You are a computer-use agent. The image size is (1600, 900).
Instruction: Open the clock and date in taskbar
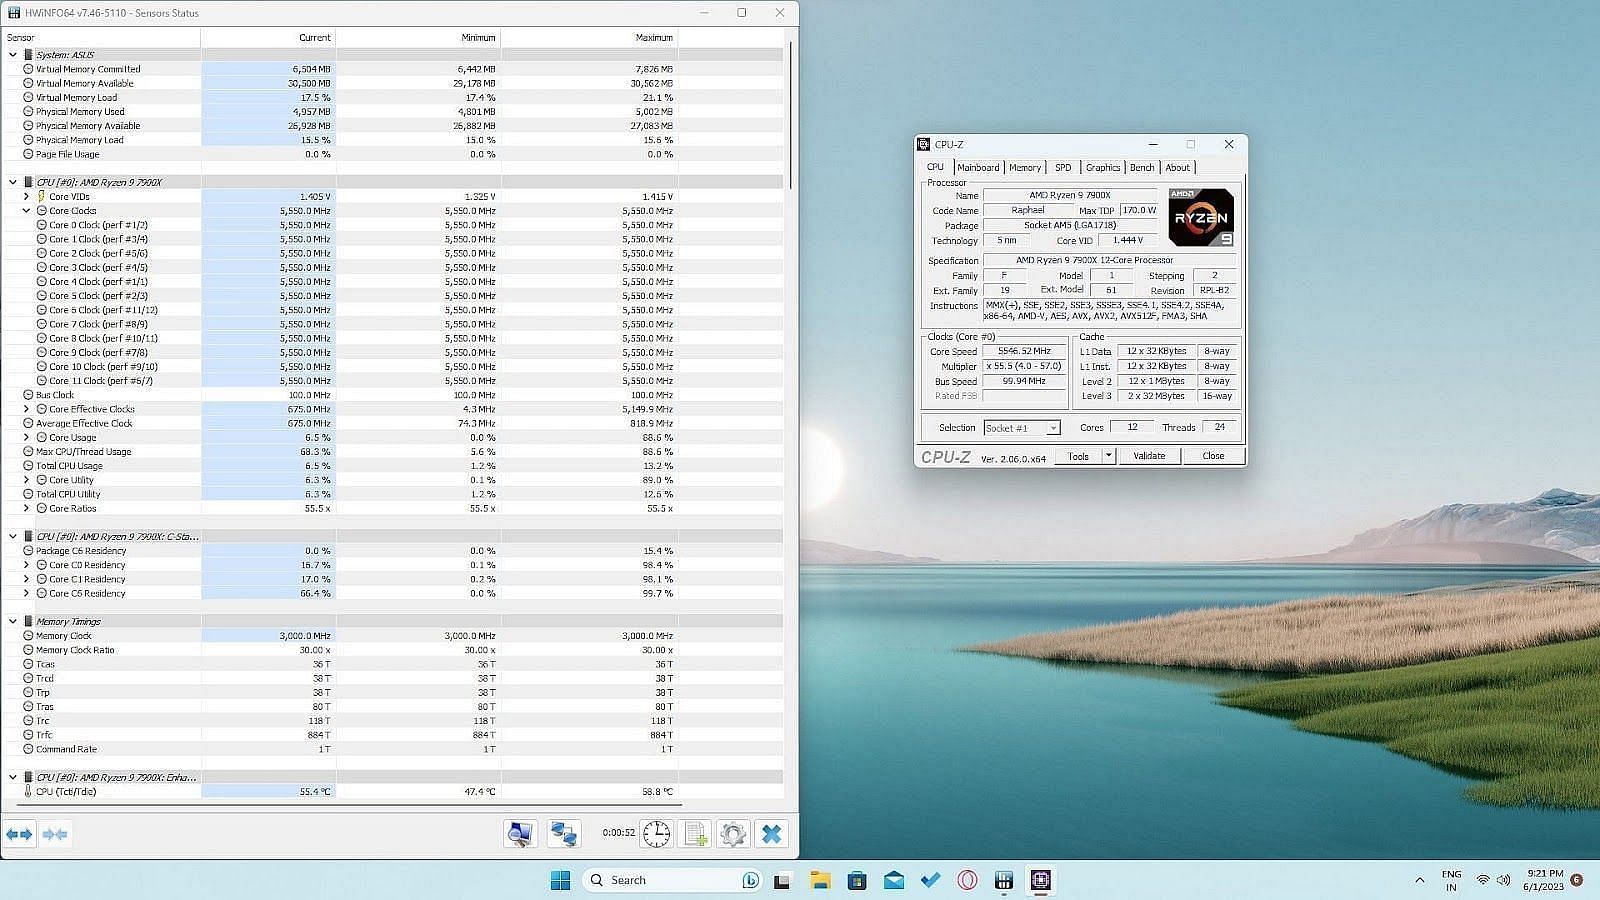tap(1545, 880)
